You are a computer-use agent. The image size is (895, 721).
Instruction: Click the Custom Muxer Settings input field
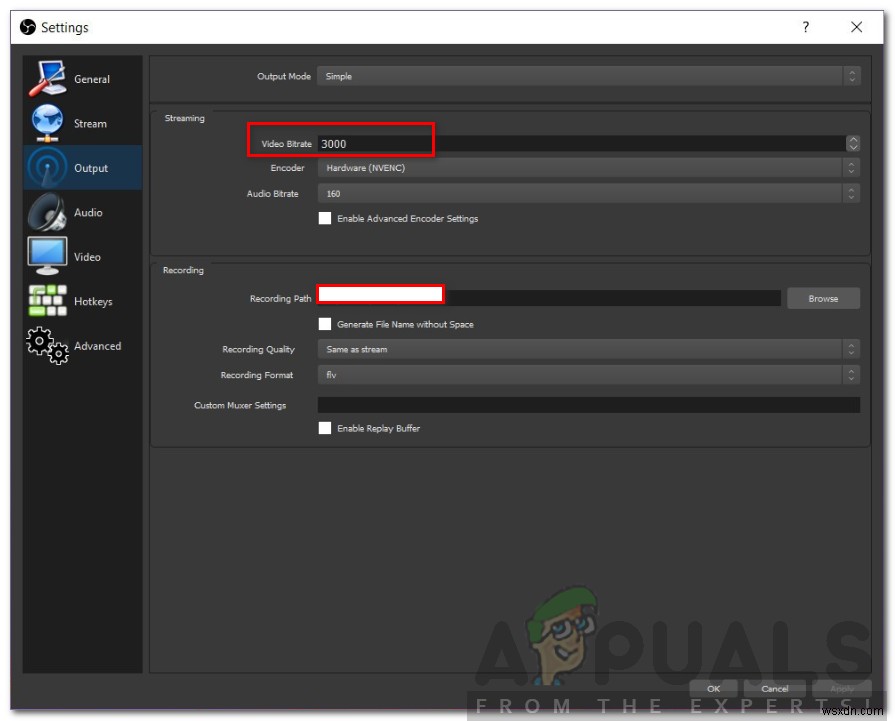tap(587, 404)
